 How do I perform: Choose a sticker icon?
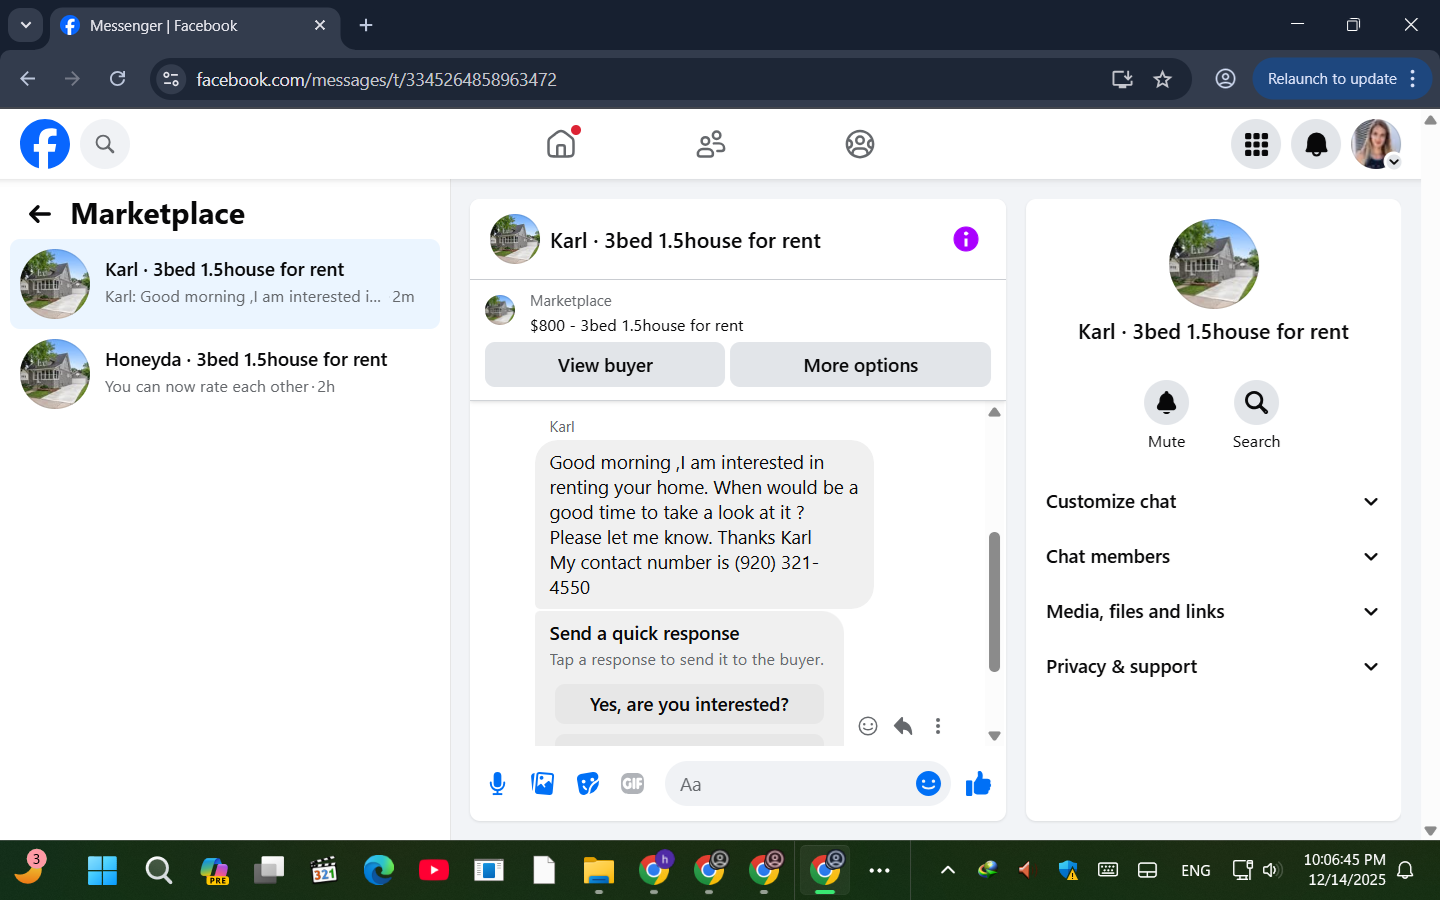click(588, 784)
